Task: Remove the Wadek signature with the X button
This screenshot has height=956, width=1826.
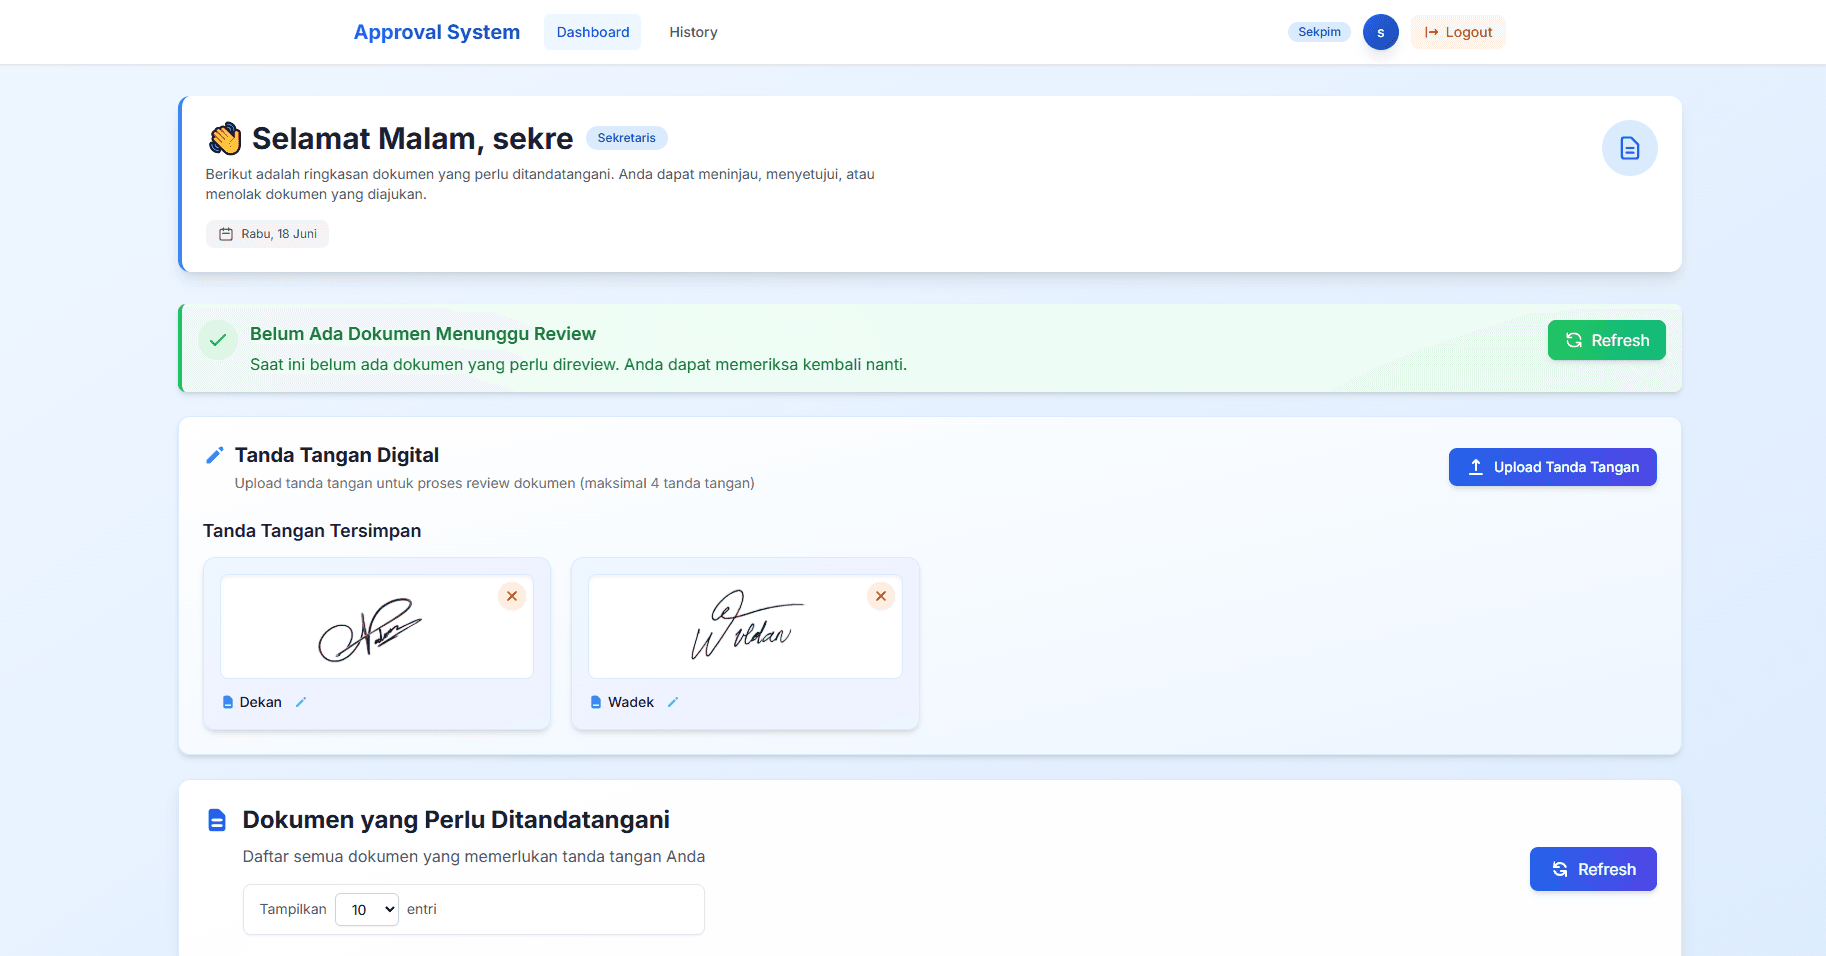Action: 881,596
